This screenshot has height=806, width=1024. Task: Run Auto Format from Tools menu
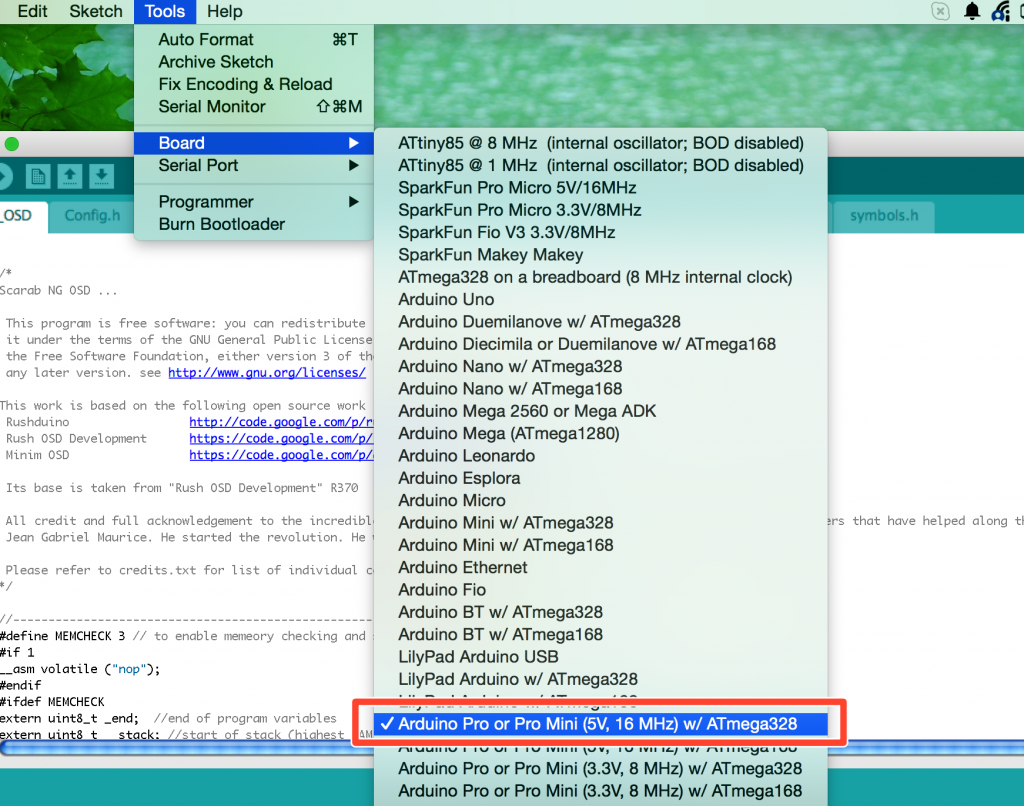pyautogui.click(x=206, y=39)
